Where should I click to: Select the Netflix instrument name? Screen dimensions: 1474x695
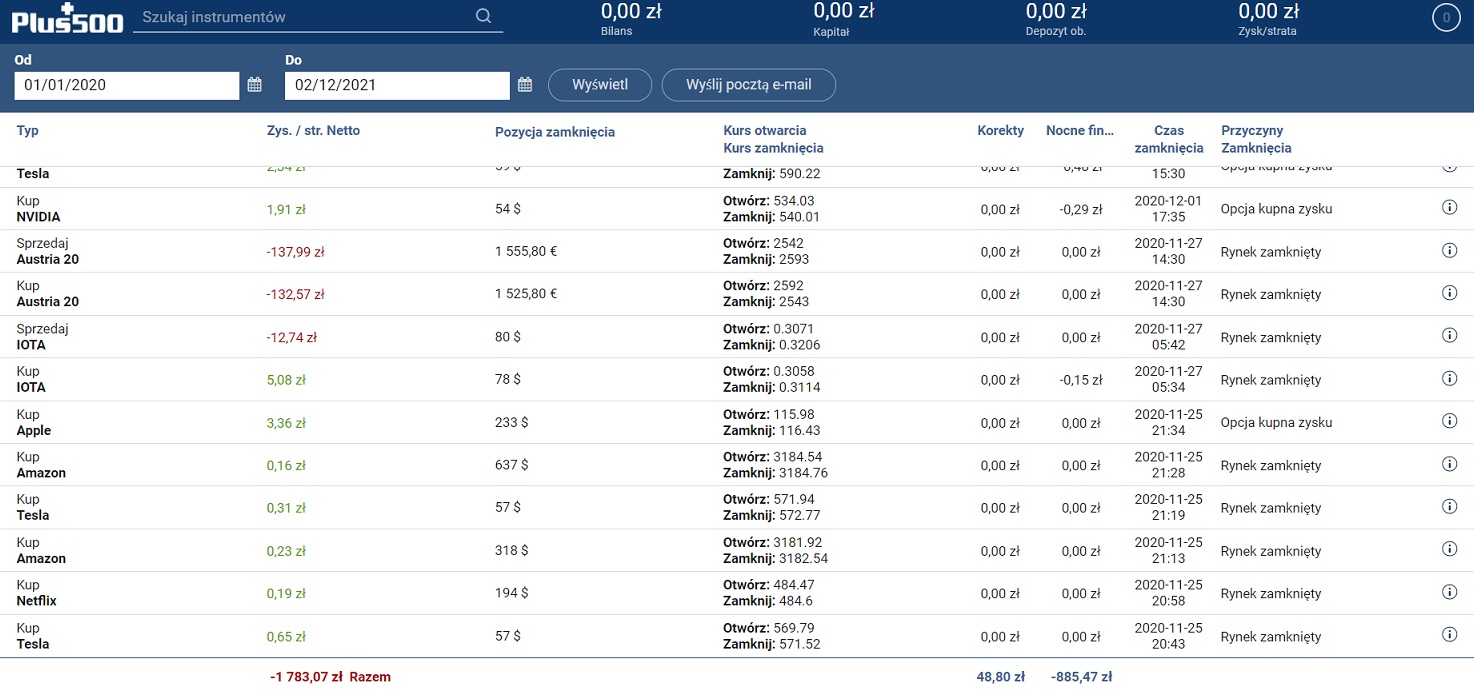click(x=37, y=601)
